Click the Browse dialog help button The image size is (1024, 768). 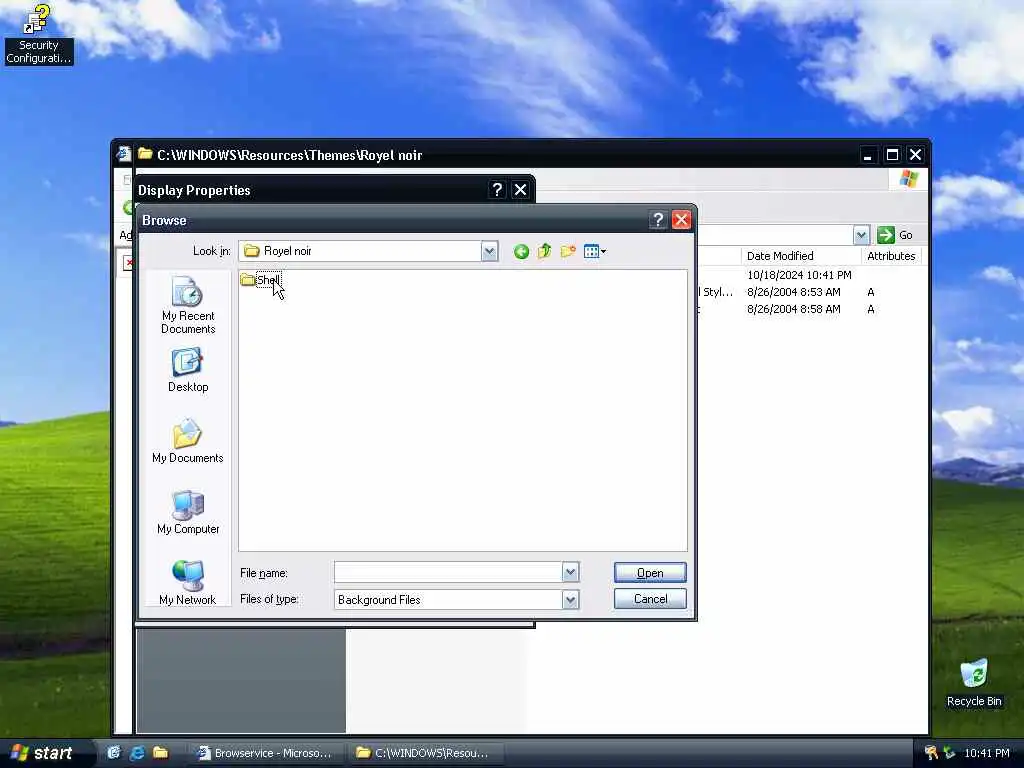pyautogui.click(x=658, y=220)
